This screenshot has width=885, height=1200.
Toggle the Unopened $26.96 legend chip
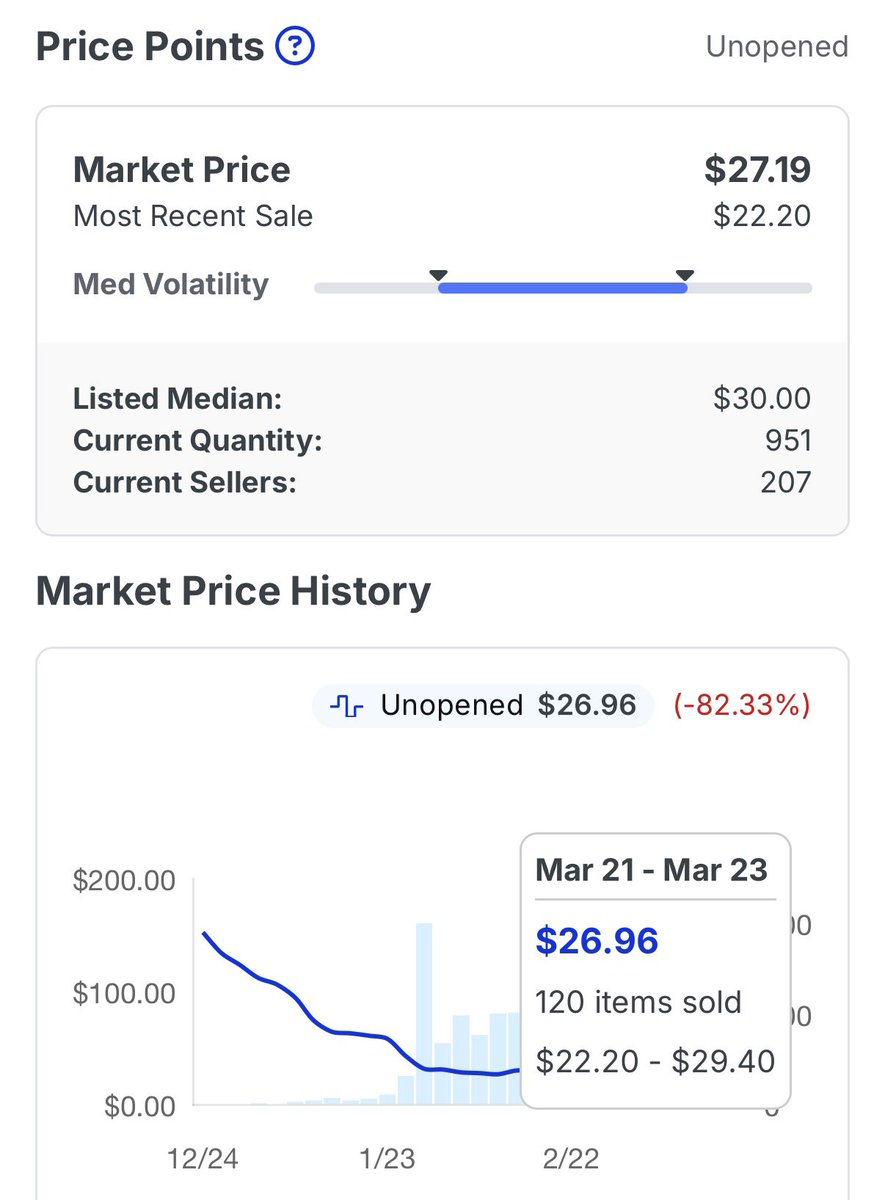[483, 706]
